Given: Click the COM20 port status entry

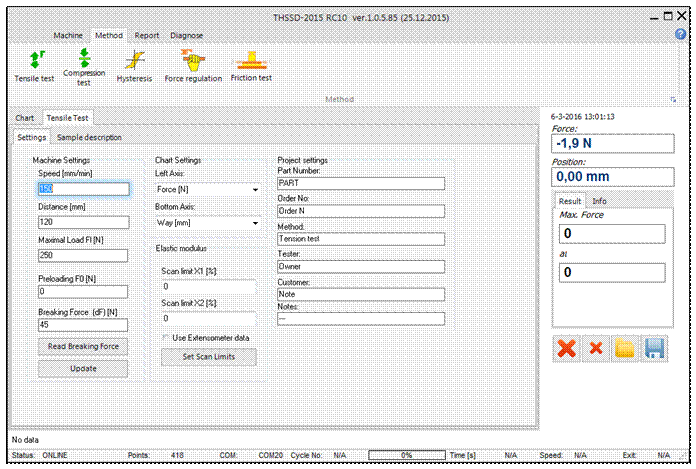Looking at the screenshot, I should (x=270, y=455).
